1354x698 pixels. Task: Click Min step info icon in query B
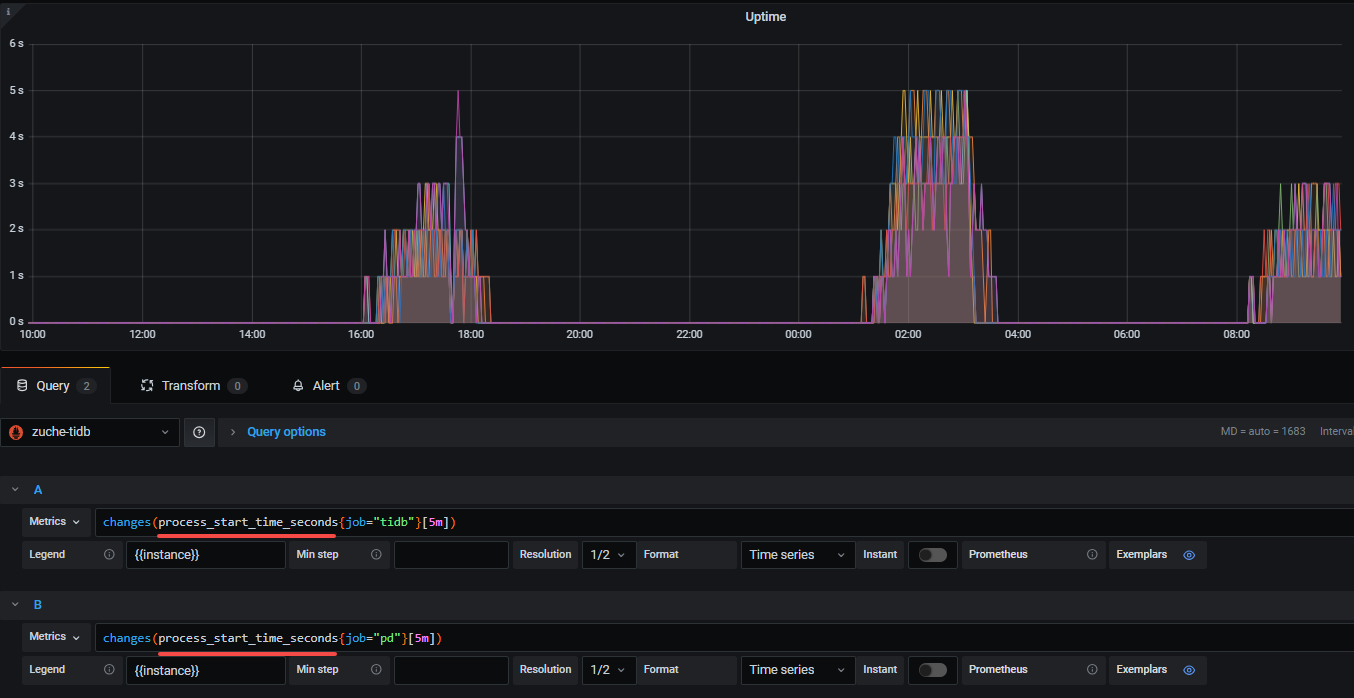(x=376, y=669)
